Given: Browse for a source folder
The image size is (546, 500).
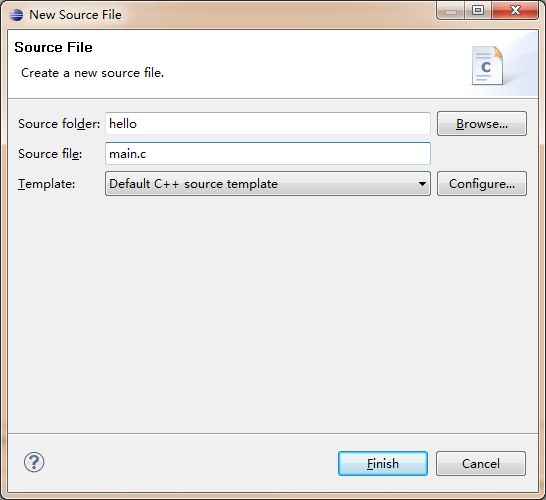Looking at the screenshot, I should (482, 124).
